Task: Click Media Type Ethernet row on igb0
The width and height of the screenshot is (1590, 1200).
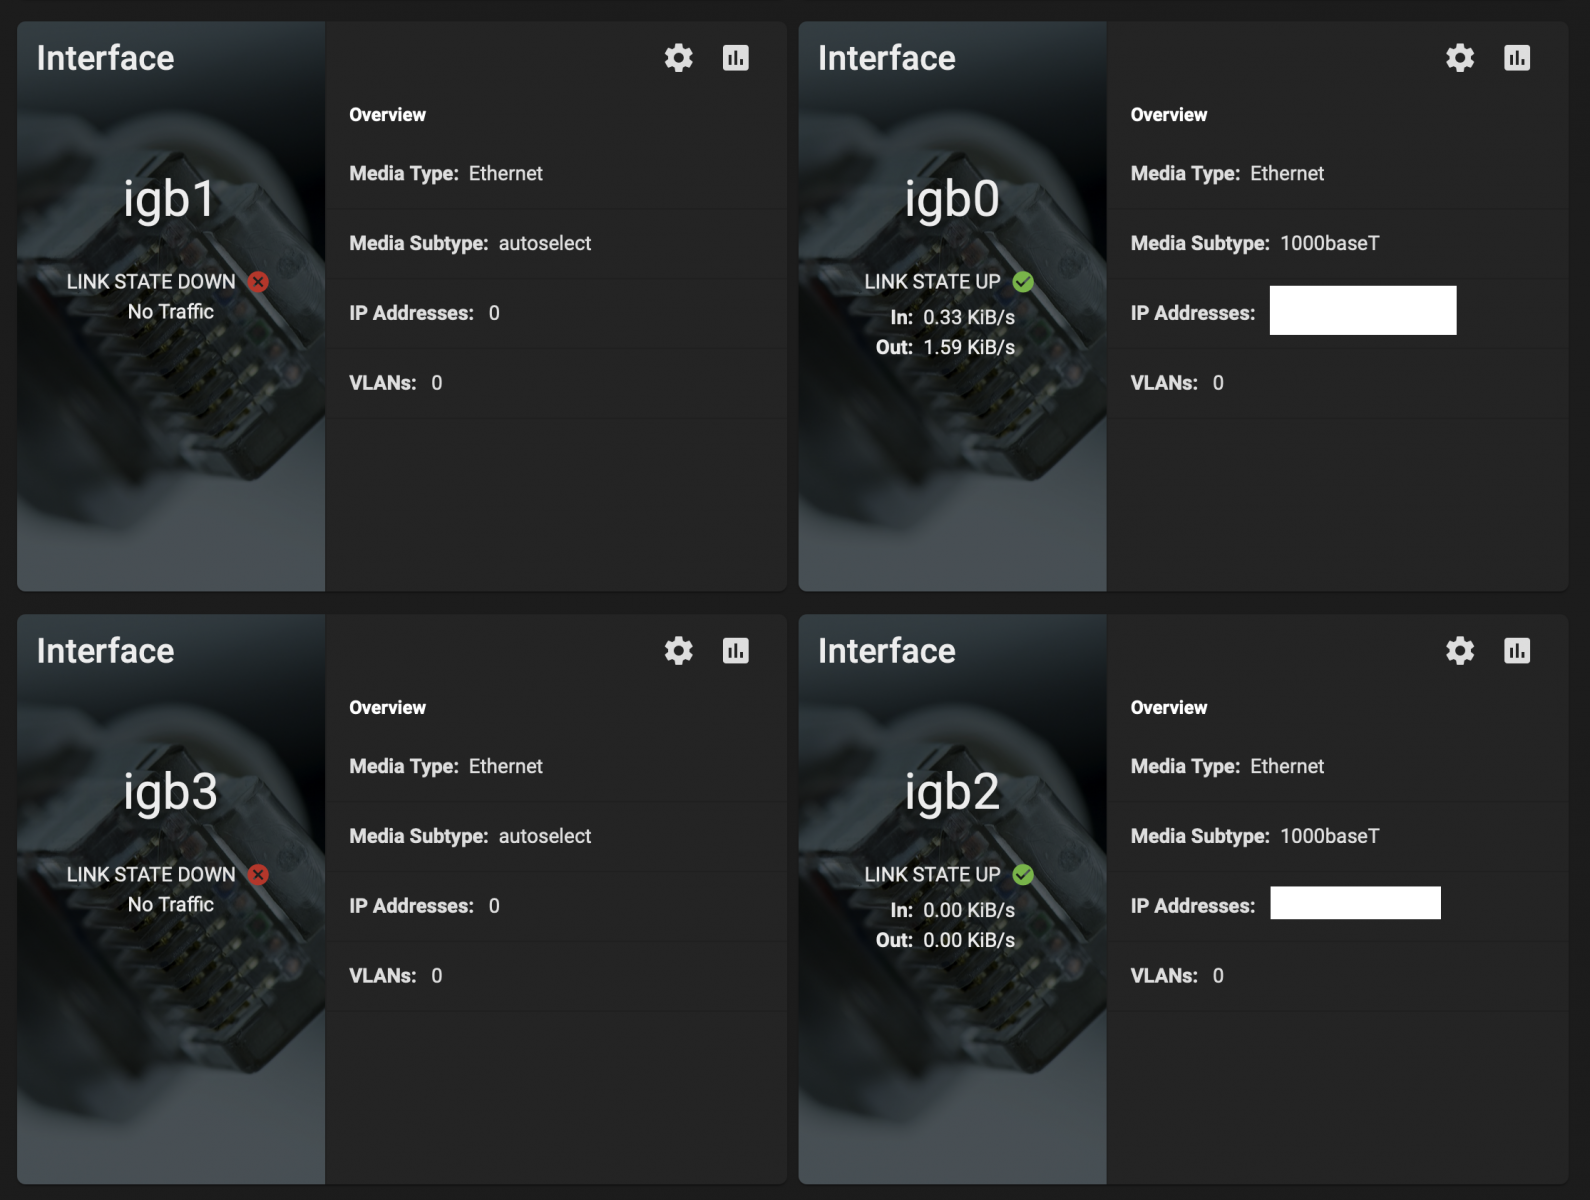Action: 1337,173
